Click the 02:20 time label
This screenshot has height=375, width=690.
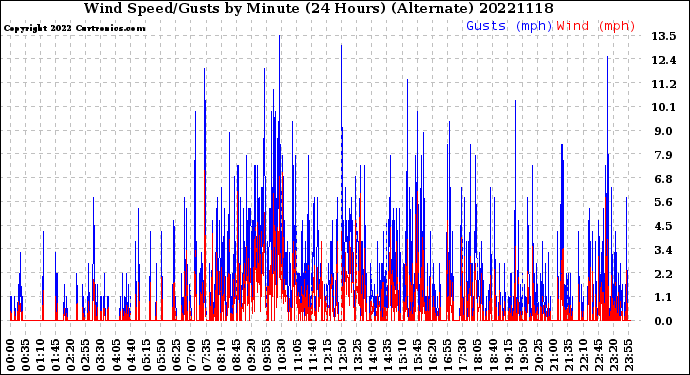point(71,355)
